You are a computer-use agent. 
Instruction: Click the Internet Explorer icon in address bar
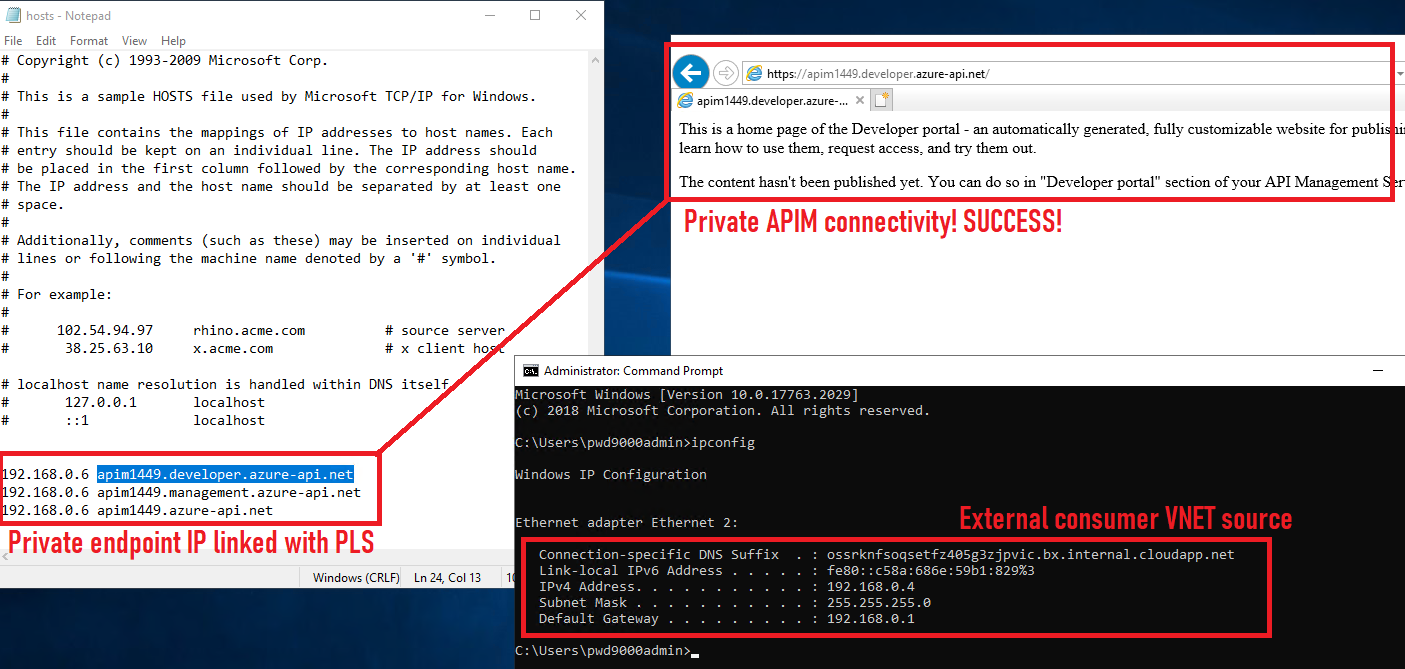pyautogui.click(x=755, y=73)
